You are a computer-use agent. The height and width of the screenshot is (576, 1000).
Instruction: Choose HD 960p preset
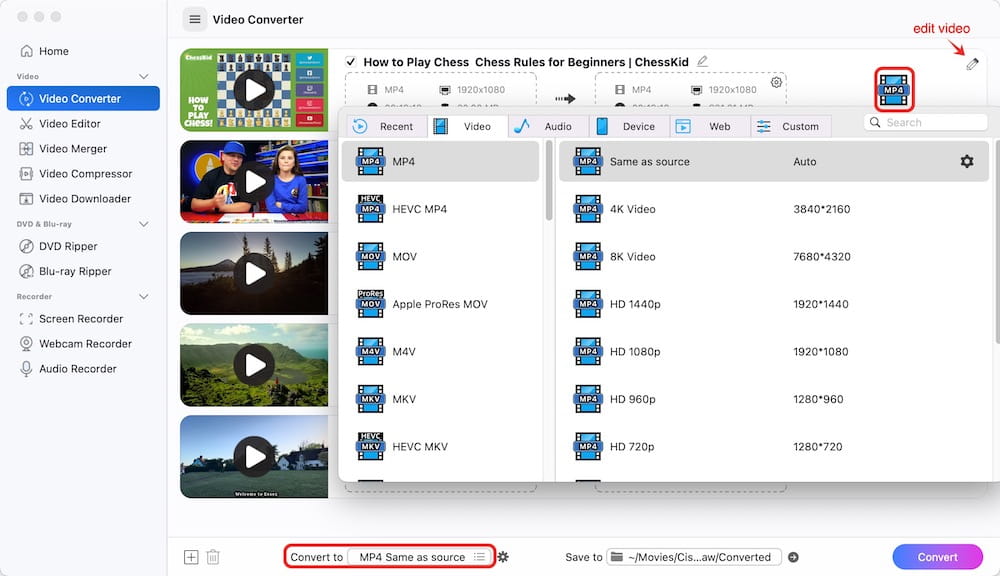774,399
